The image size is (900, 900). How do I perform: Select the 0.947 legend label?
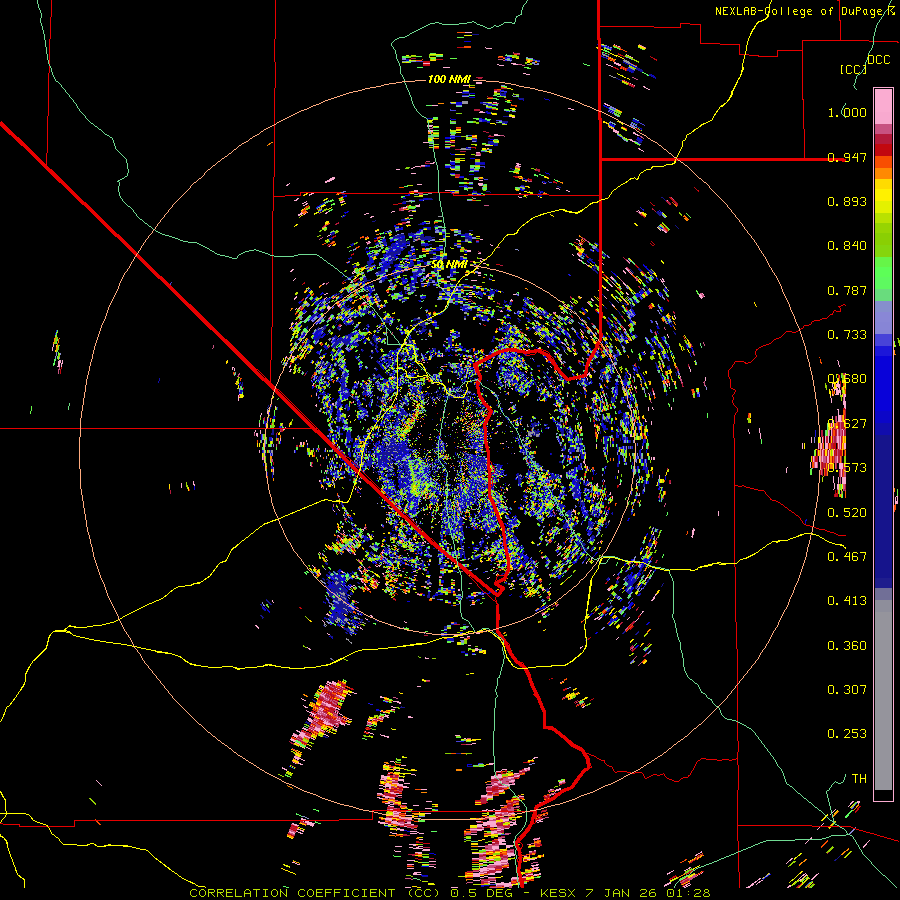(847, 157)
